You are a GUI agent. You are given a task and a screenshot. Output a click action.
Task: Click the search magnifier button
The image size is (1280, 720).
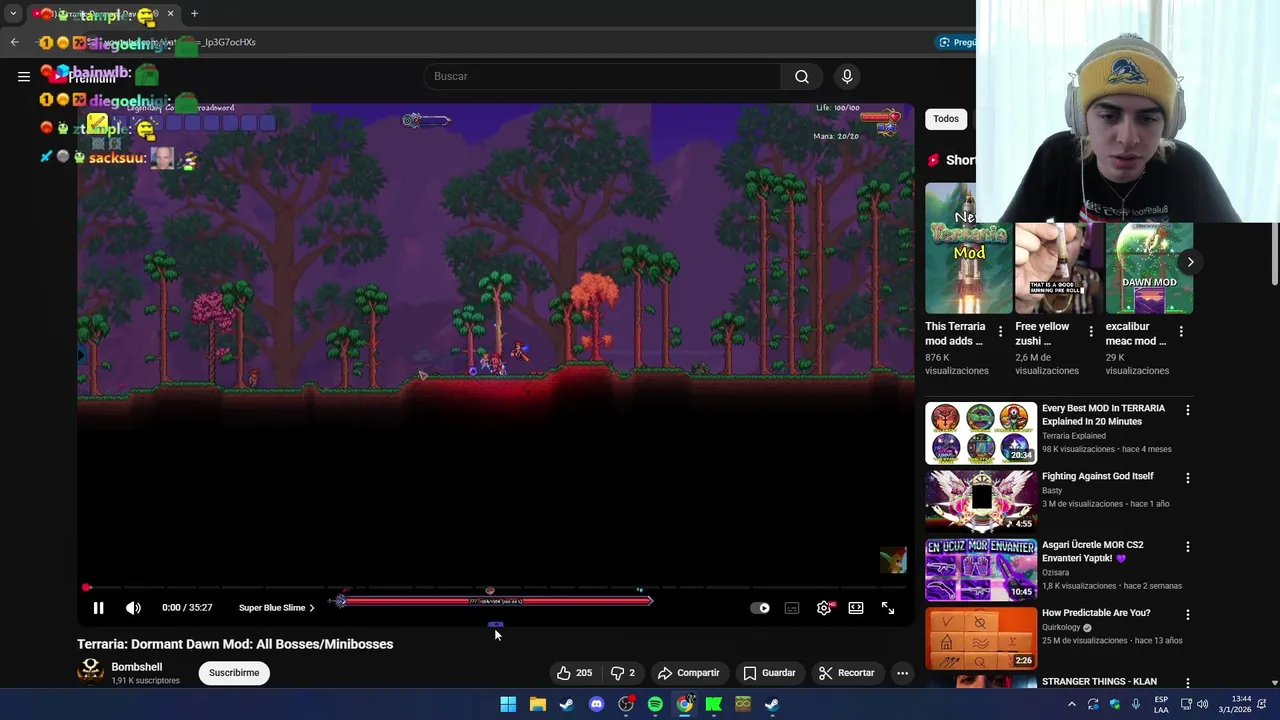[802, 76]
